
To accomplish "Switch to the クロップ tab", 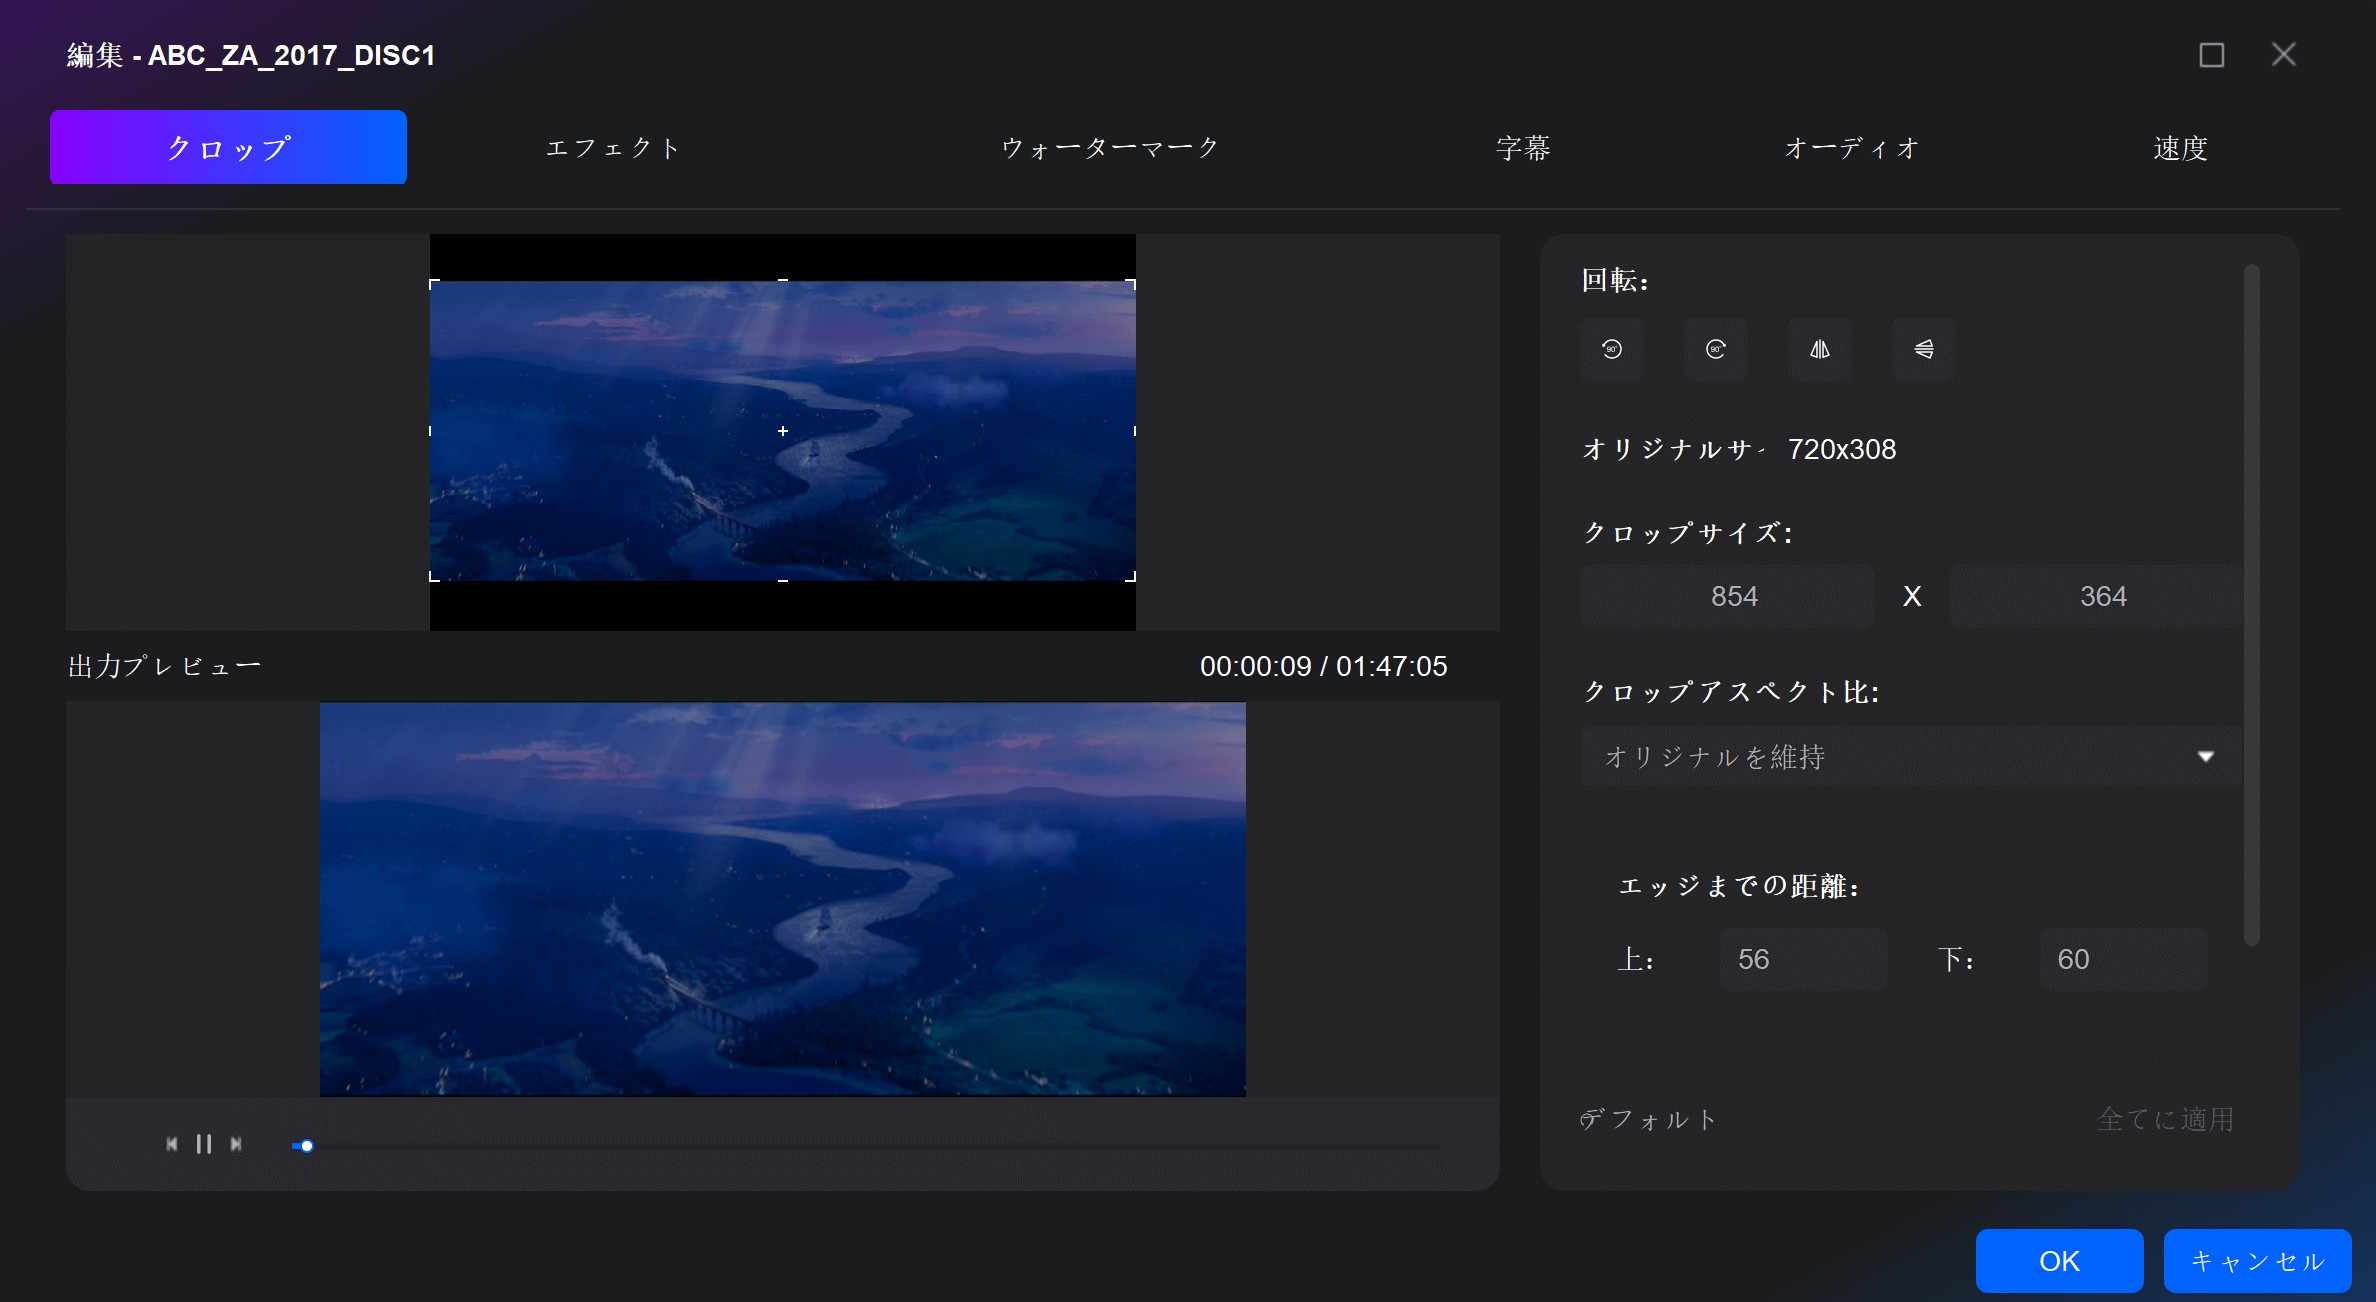I will [228, 147].
